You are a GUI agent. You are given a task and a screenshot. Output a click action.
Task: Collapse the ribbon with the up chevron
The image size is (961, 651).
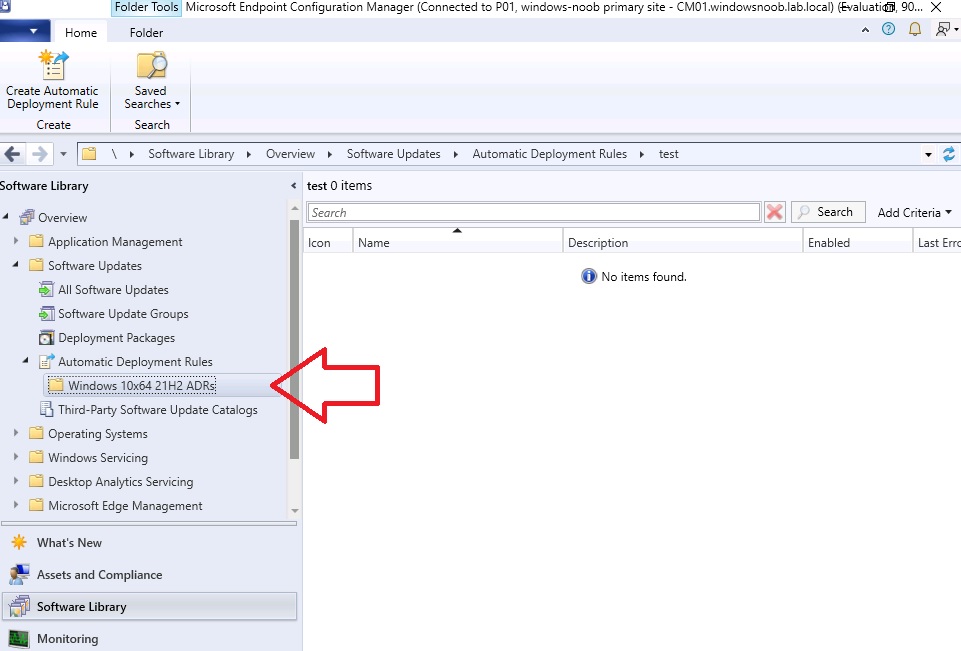click(x=865, y=29)
